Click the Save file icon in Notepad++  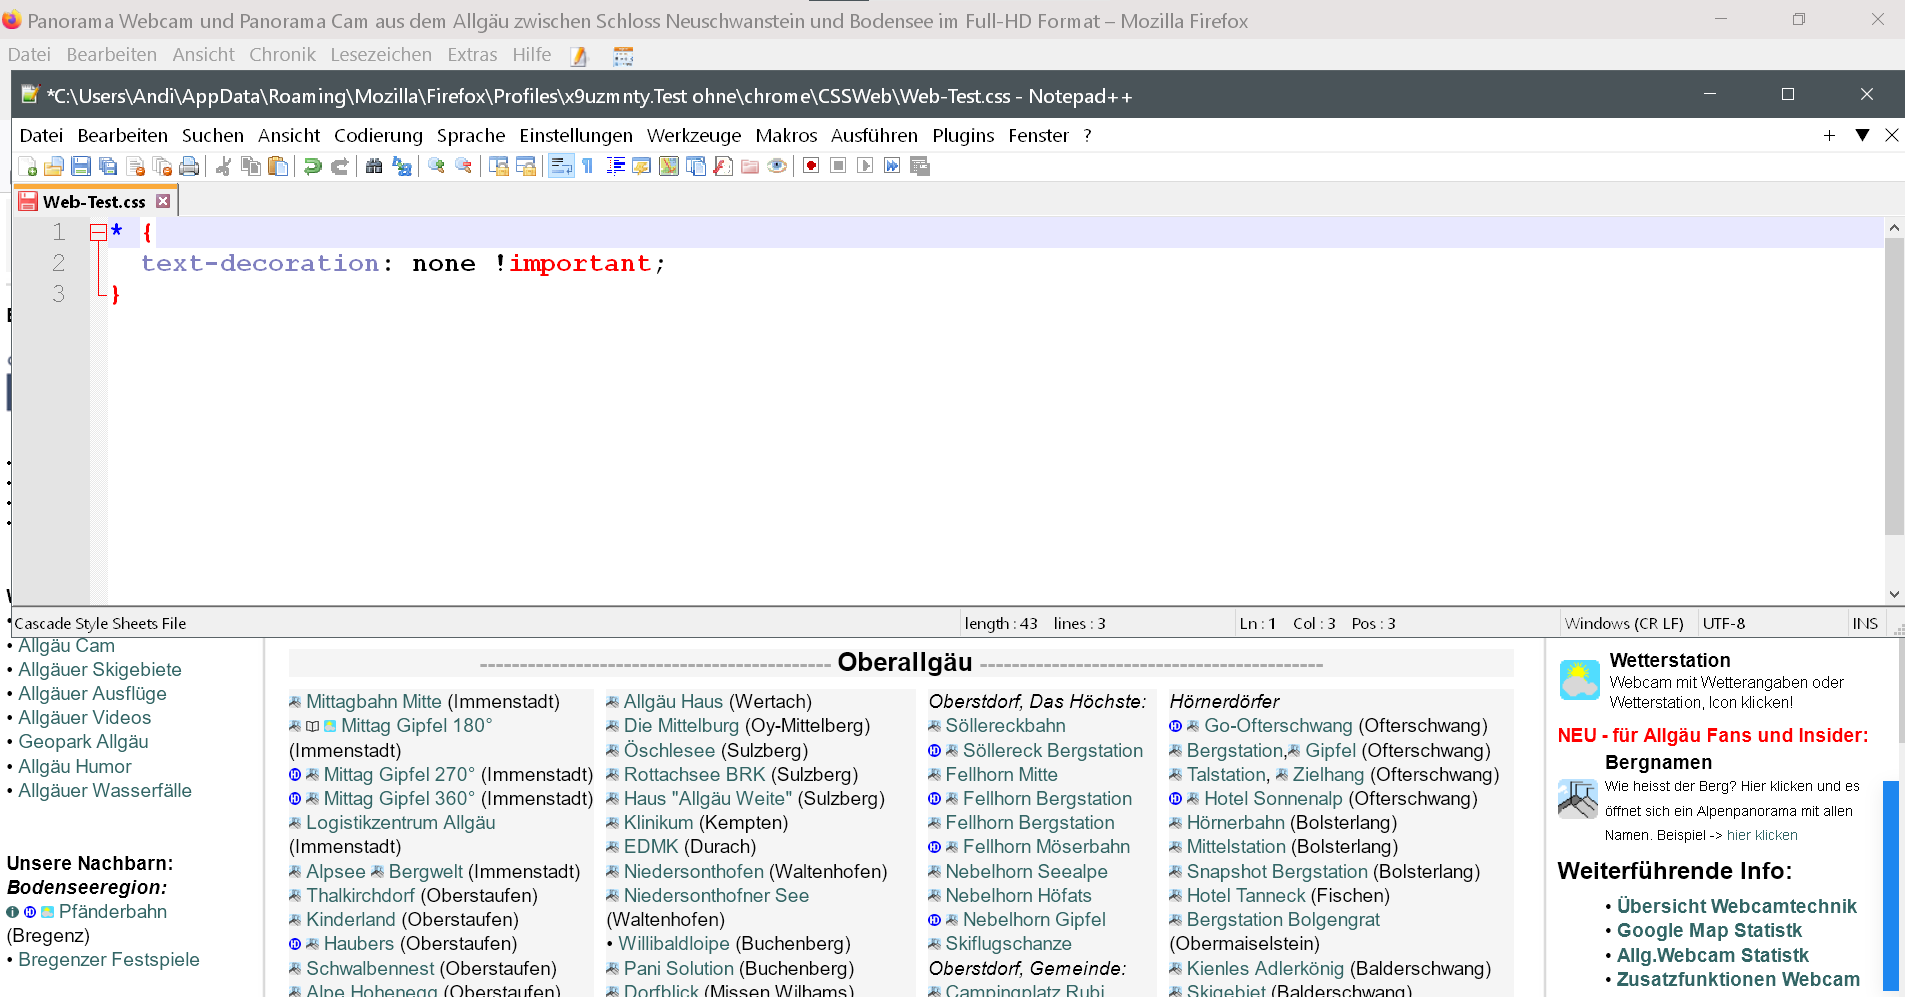point(81,166)
